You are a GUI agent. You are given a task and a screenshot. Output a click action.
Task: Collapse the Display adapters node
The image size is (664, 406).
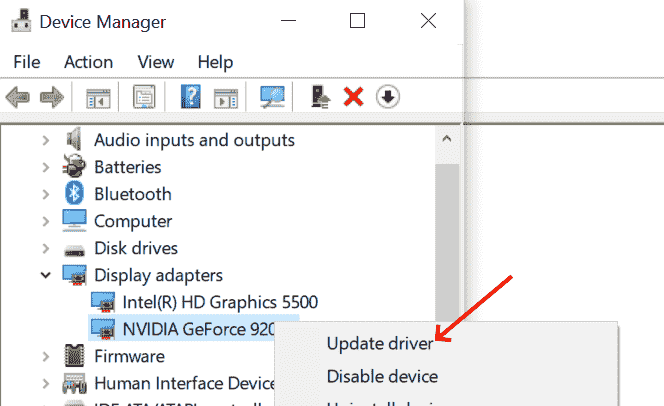click(x=46, y=275)
